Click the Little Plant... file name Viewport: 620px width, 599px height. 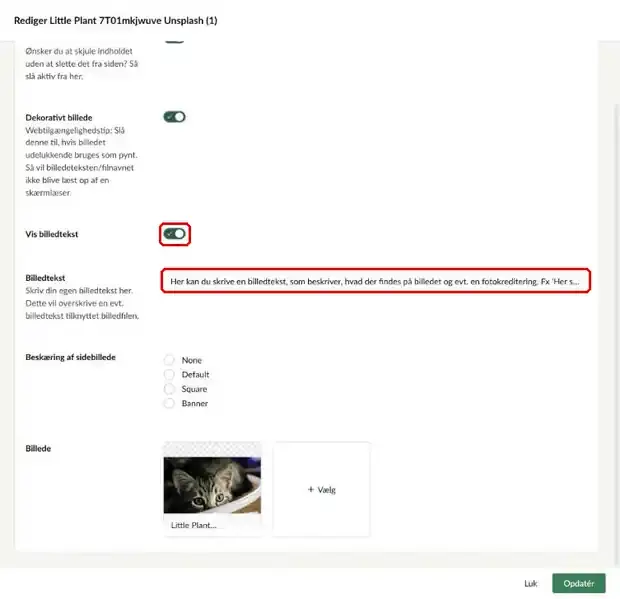coord(193,525)
